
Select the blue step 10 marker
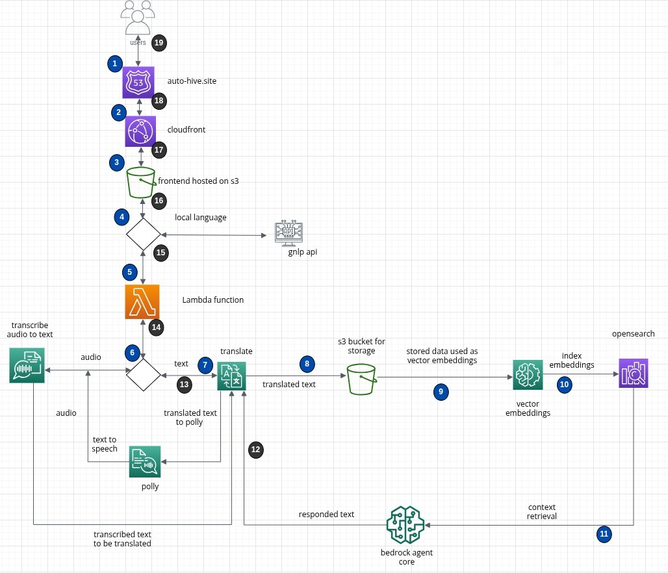pyautogui.click(x=564, y=385)
